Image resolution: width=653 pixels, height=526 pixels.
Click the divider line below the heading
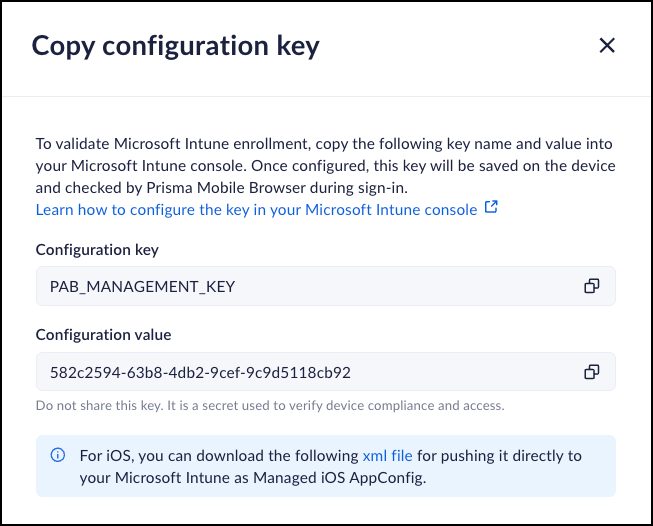(326, 97)
